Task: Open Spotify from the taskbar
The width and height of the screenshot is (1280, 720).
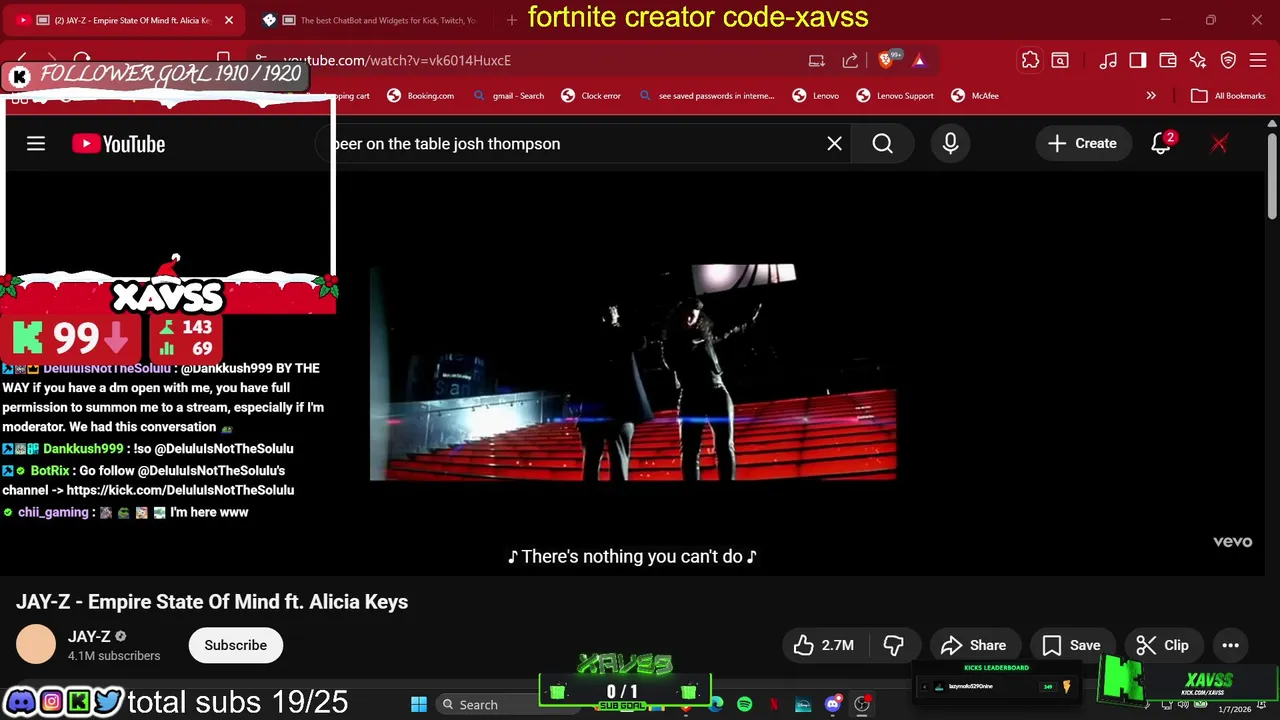Action: pos(745,704)
